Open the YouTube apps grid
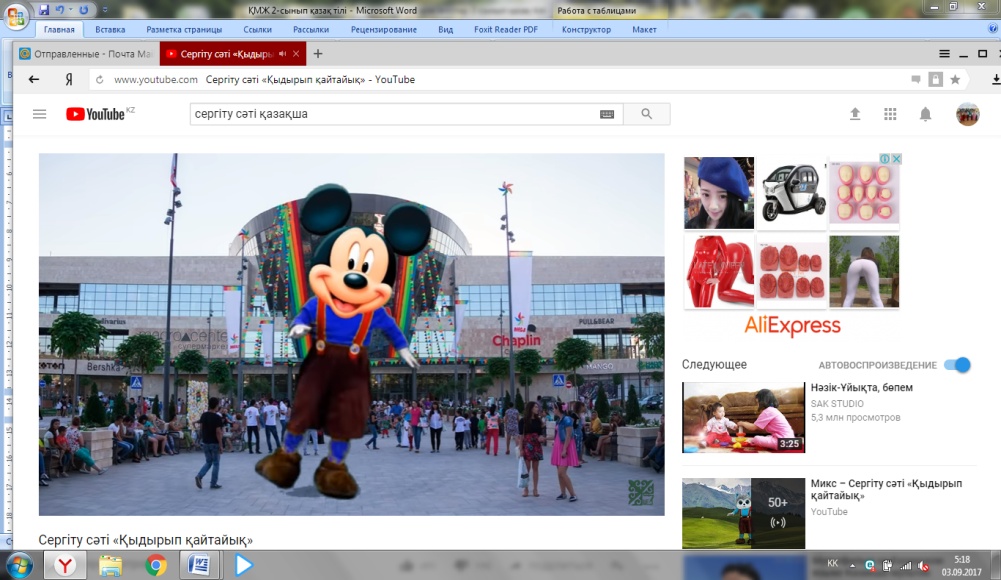Image resolution: width=1001 pixels, height=580 pixels. click(890, 114)
